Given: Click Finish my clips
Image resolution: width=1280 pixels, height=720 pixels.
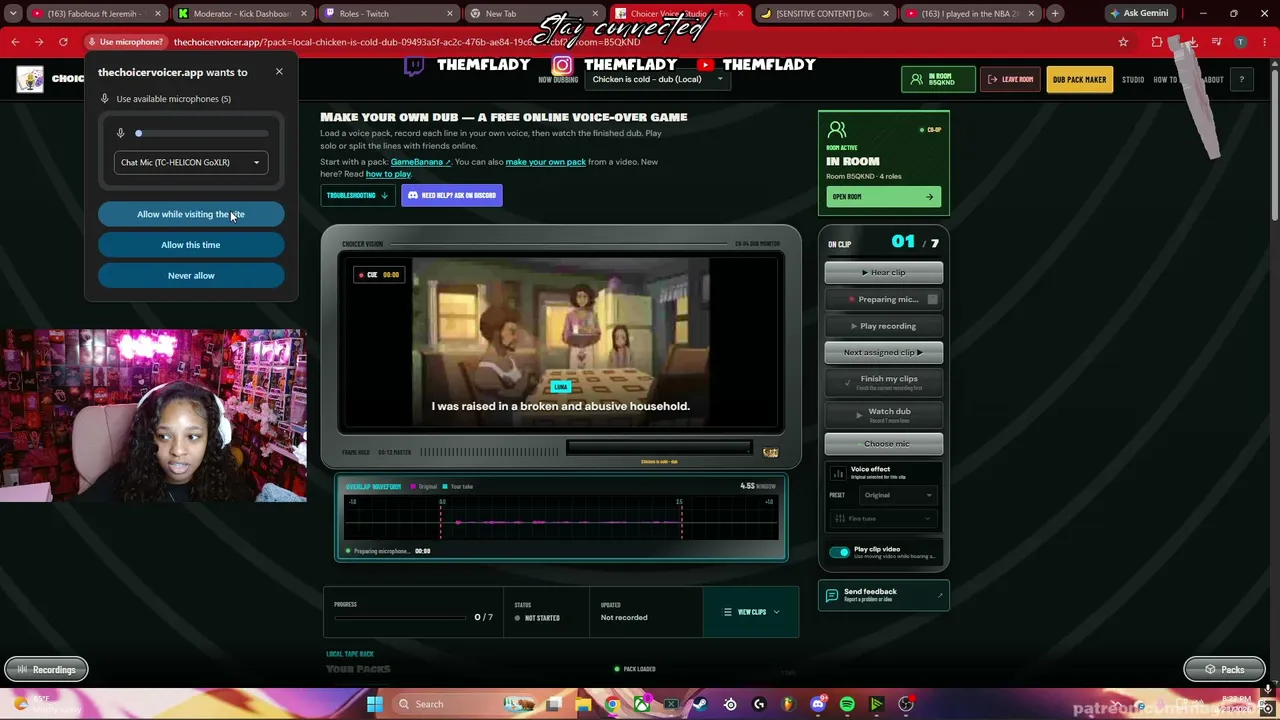Looking at the screenshot, I should point(883,381).
